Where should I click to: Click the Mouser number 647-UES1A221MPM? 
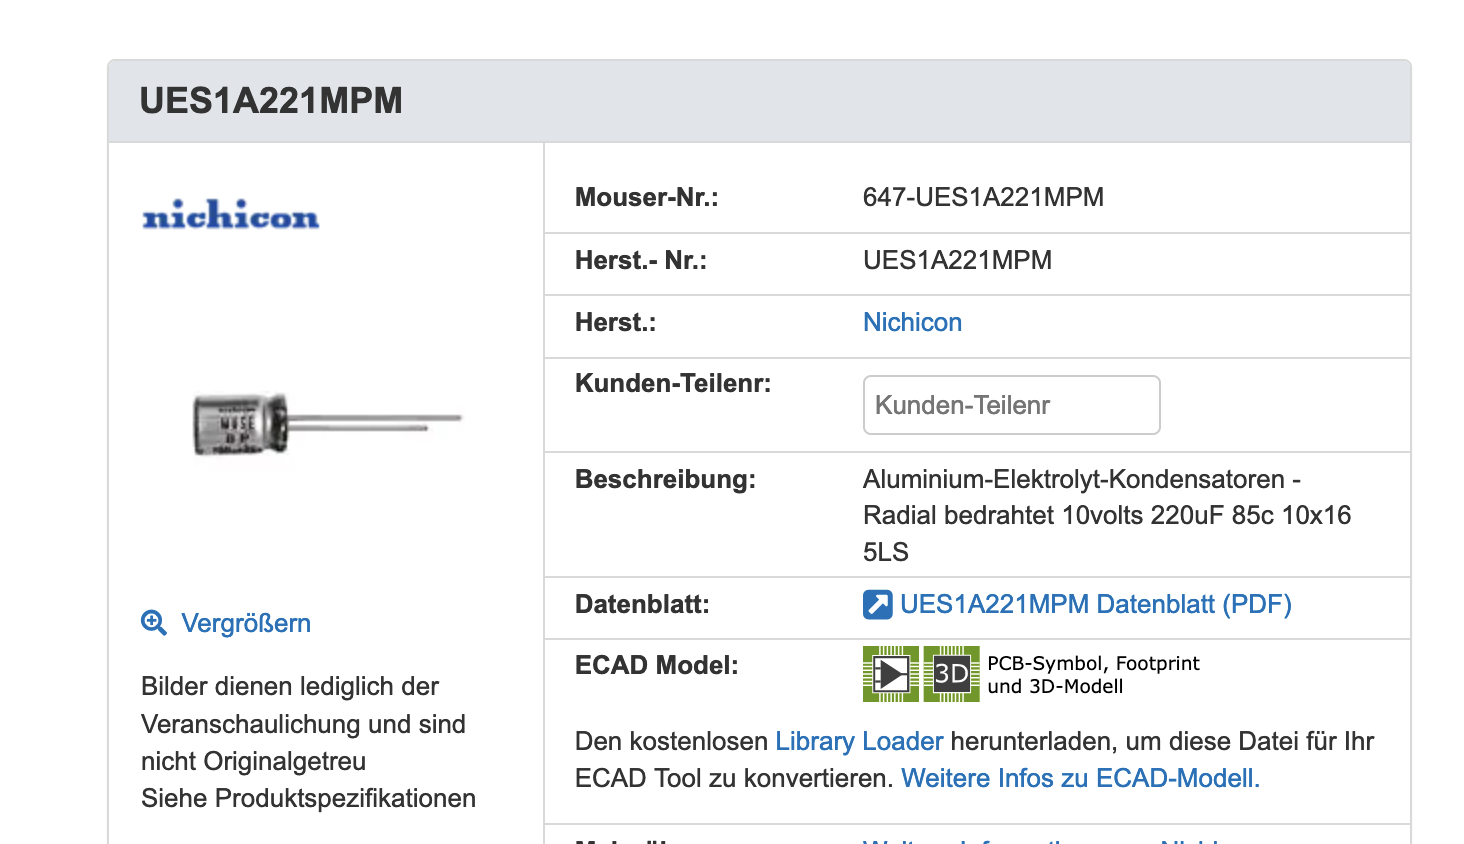tap(983, 197)
